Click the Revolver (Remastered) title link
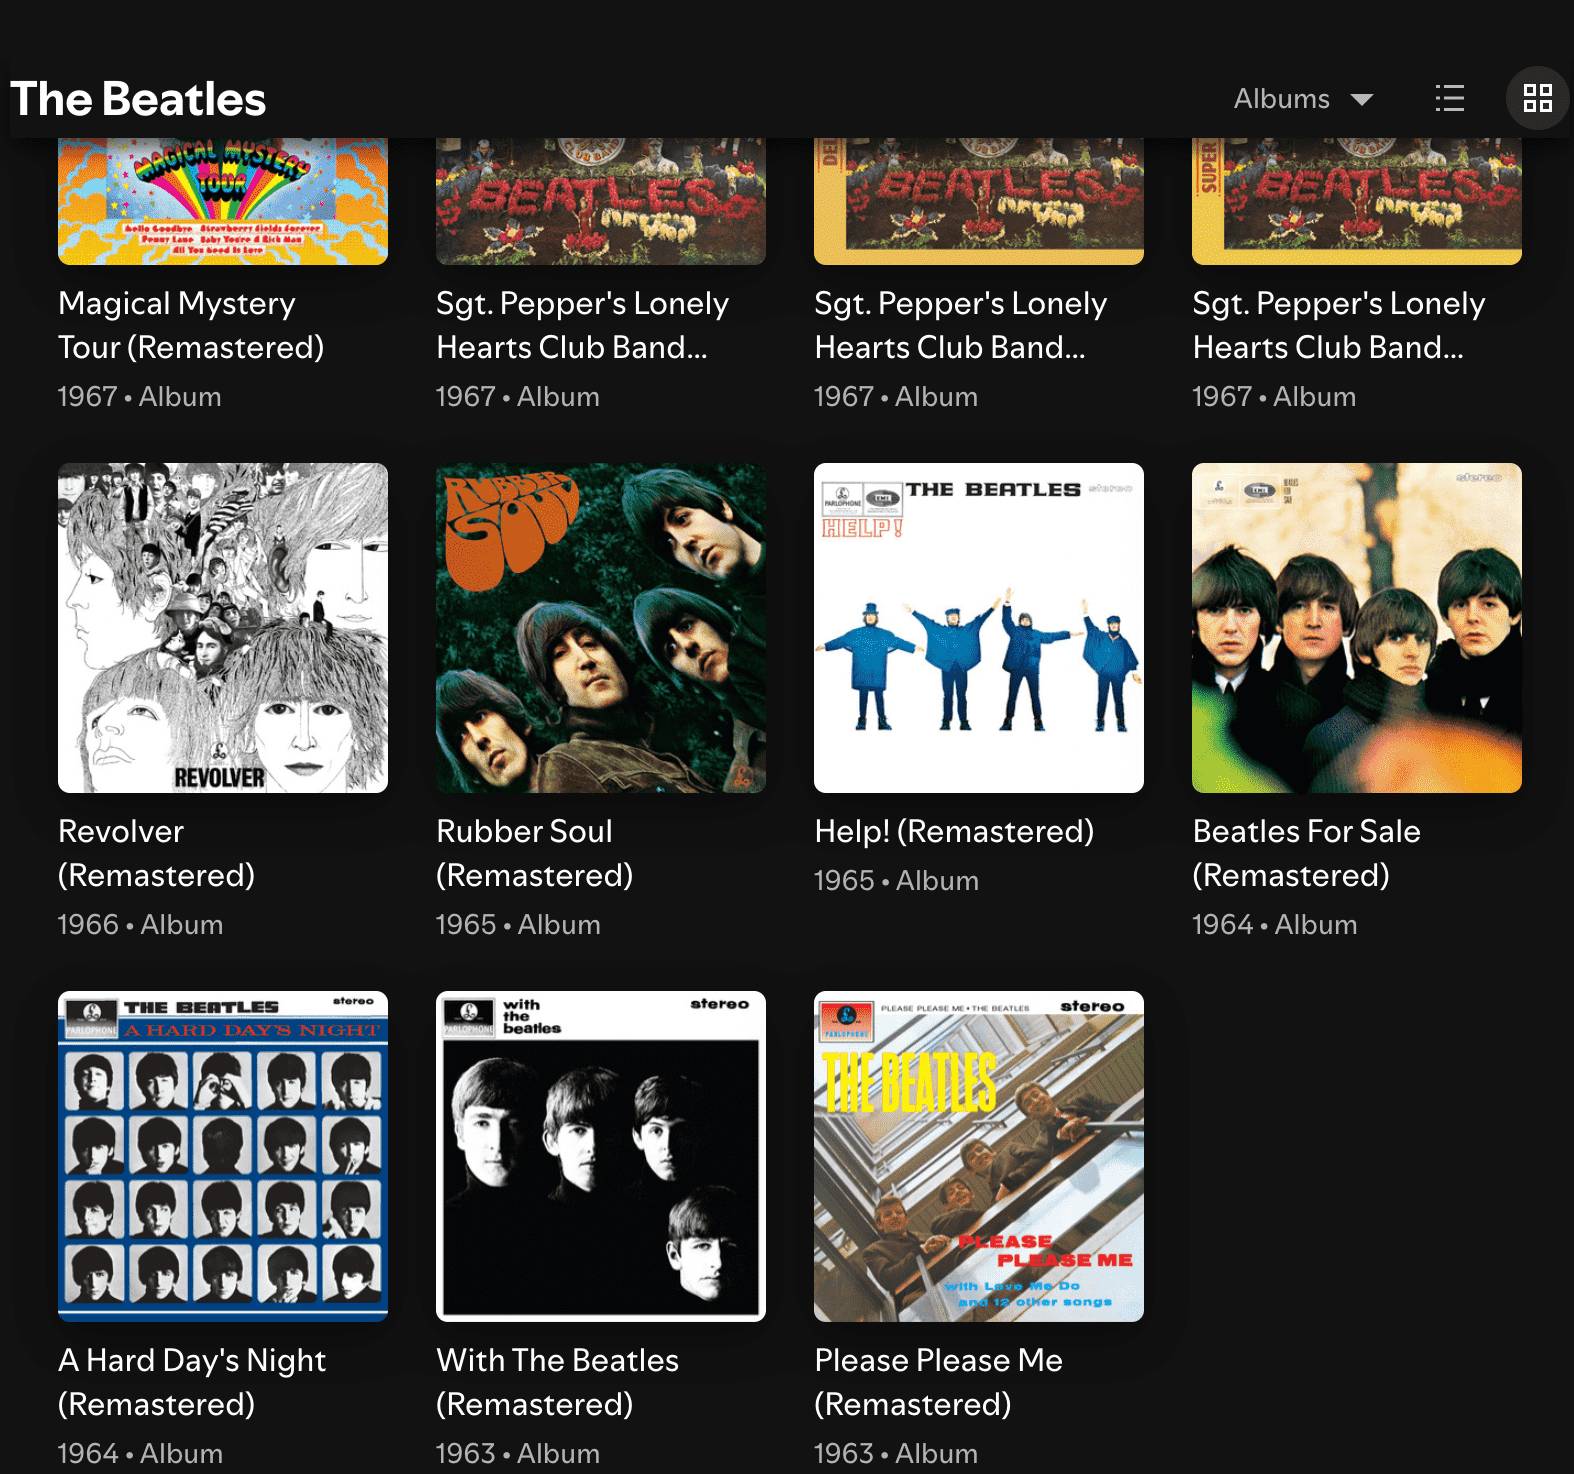 pyautogui.click(x=157, y=853)
